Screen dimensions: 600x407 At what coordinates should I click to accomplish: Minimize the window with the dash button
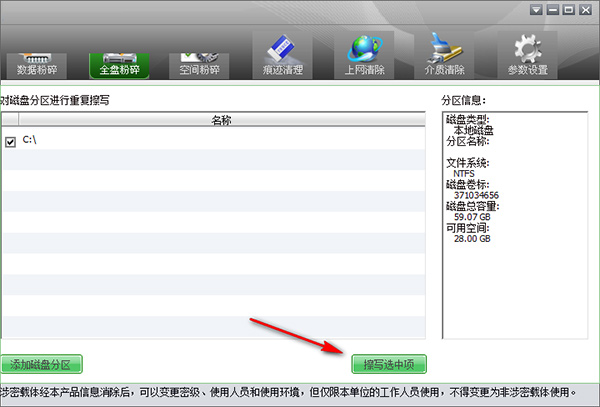point(553,10)
